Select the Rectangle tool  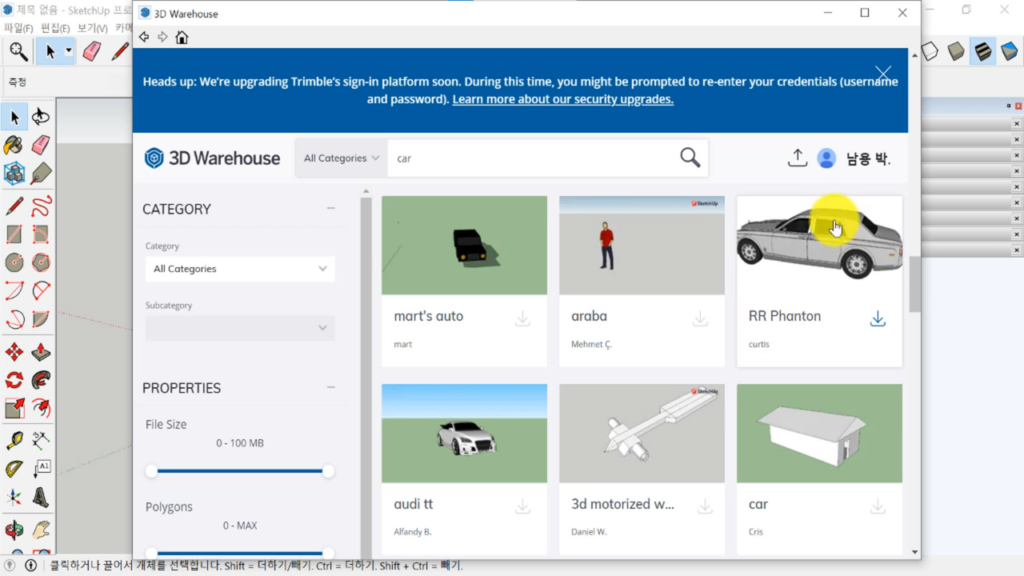coord(14,234)
